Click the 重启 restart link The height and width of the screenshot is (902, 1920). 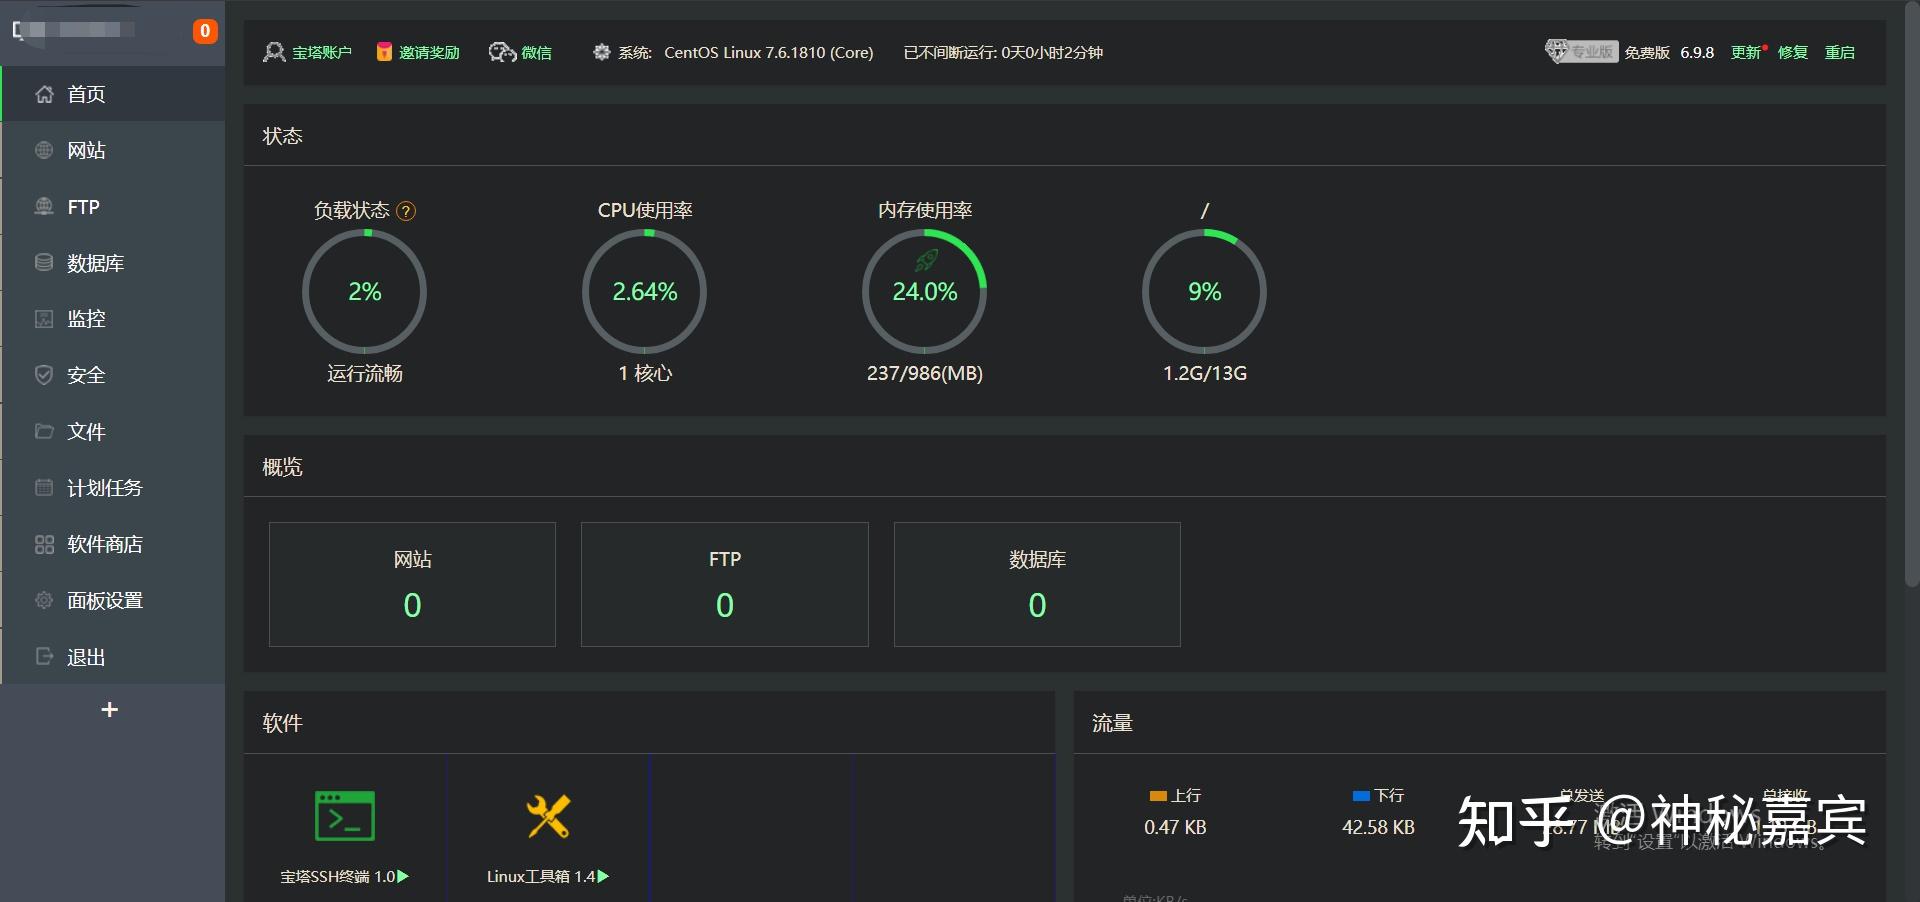(1840, 53)
